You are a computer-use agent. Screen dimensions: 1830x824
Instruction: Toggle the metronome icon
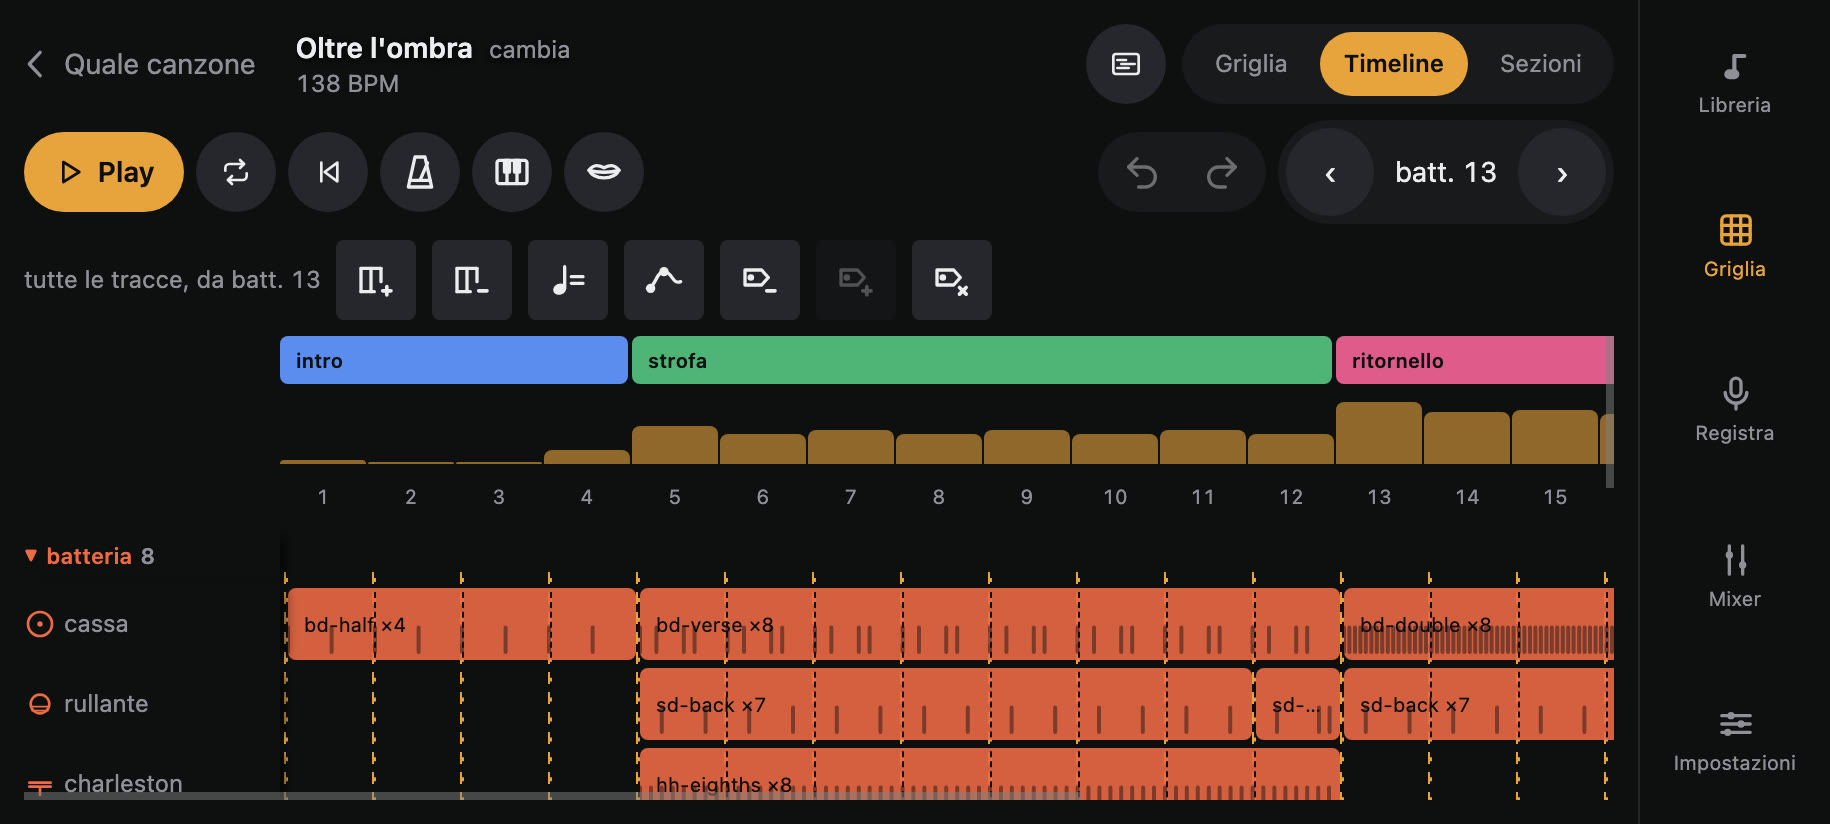coord(420,172)
